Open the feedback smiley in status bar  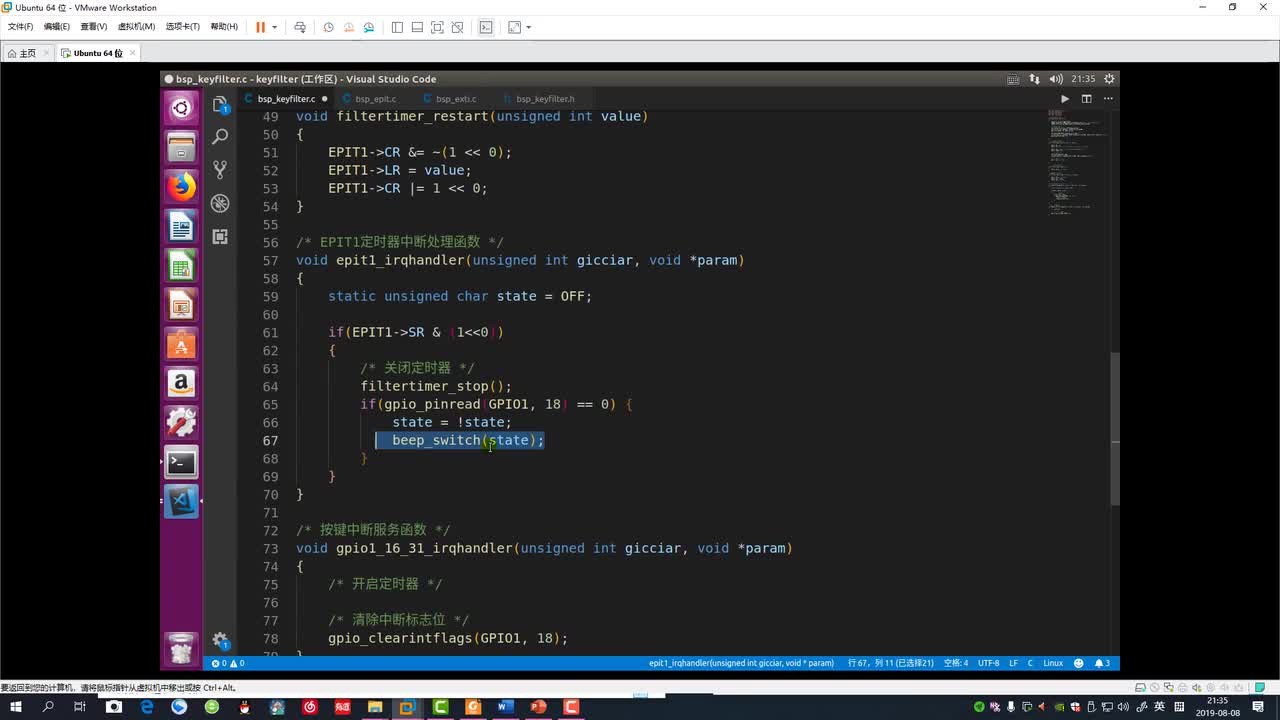(x=1078, y=663)
